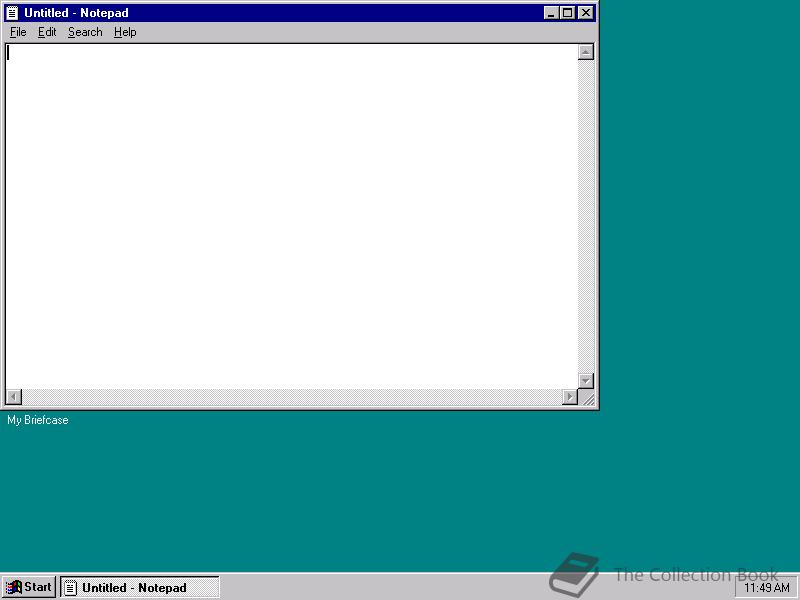Open the File menu in Notepad
The height and width of the screenshot is (600, 800).
(x=18, y=32)
